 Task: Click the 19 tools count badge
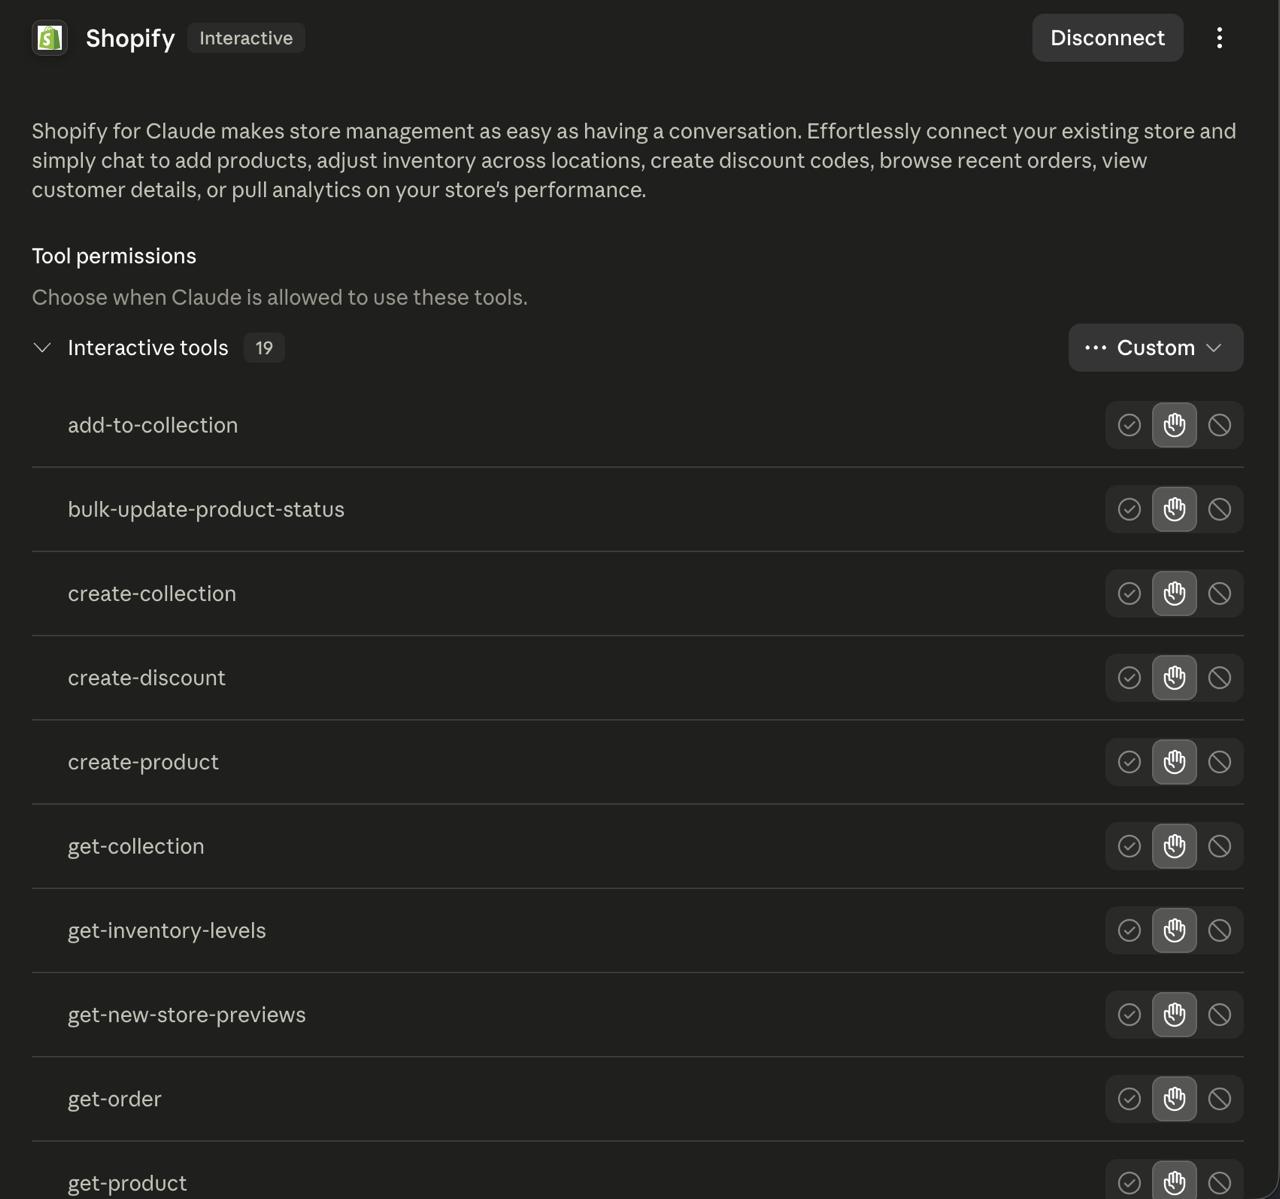click(264, 348)
